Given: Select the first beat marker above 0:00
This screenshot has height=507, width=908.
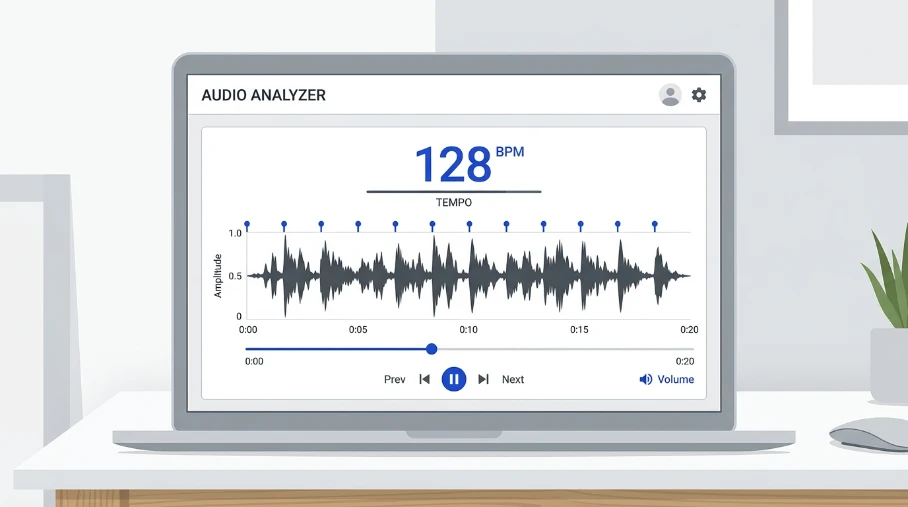Looking at the screenshot, I should (247, 226).
